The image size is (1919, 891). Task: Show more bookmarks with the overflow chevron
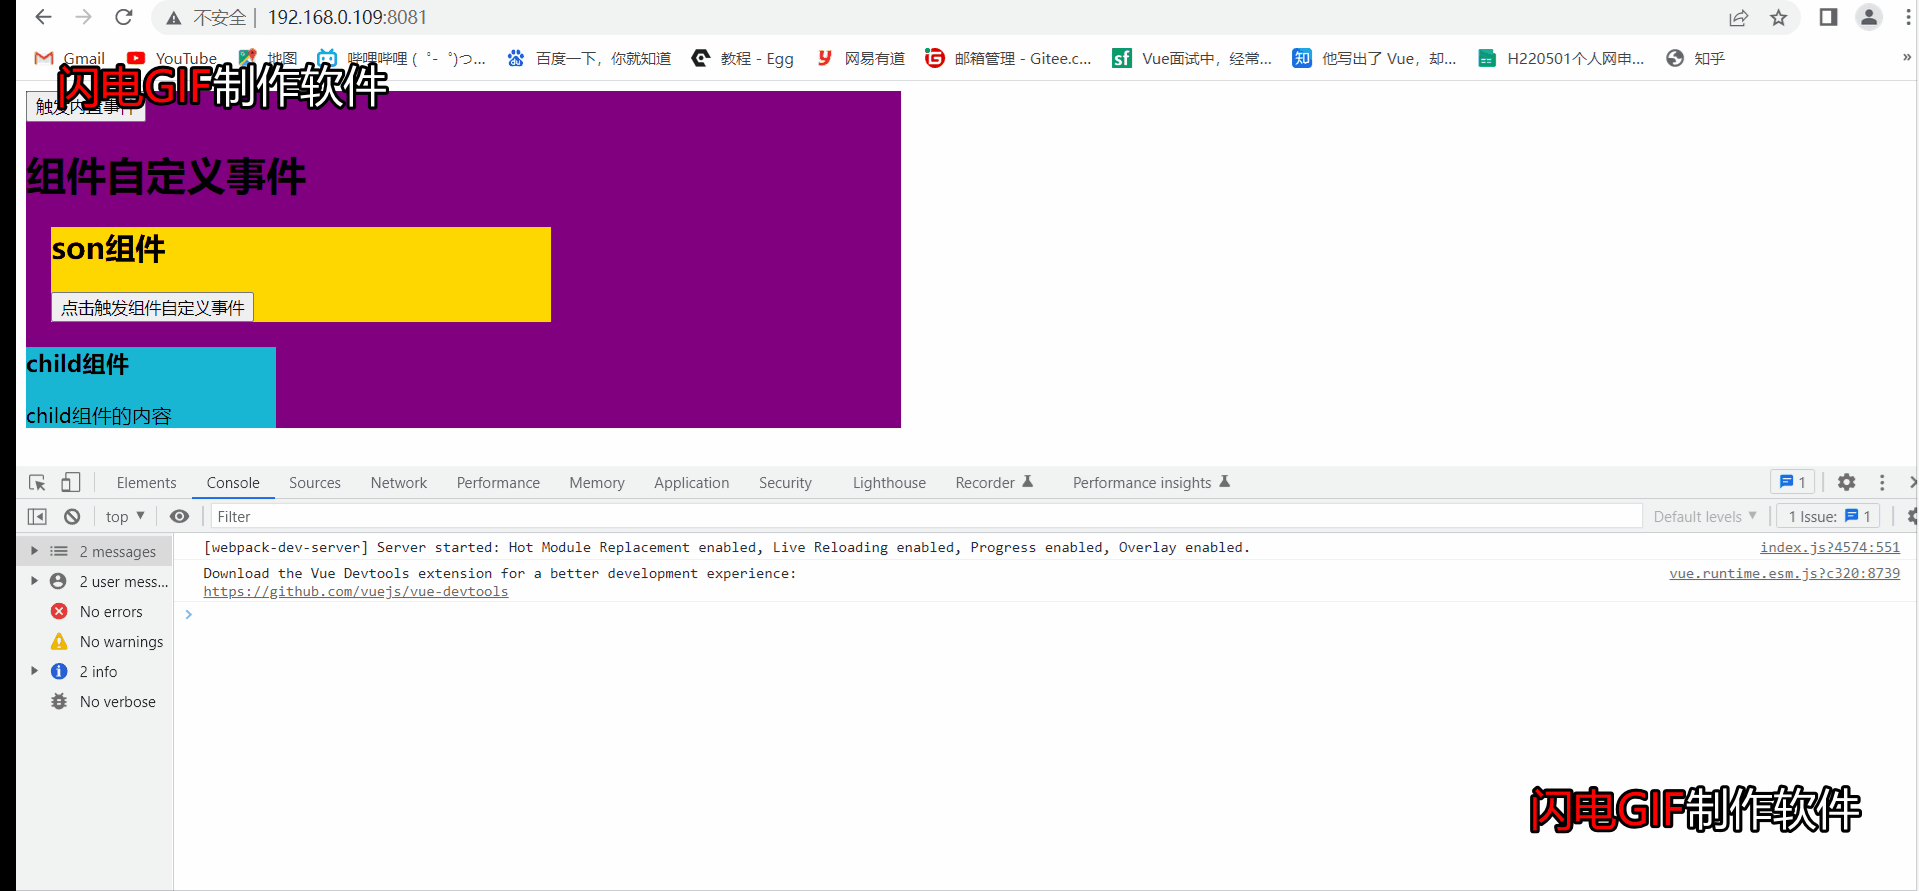coord(1906,58)
